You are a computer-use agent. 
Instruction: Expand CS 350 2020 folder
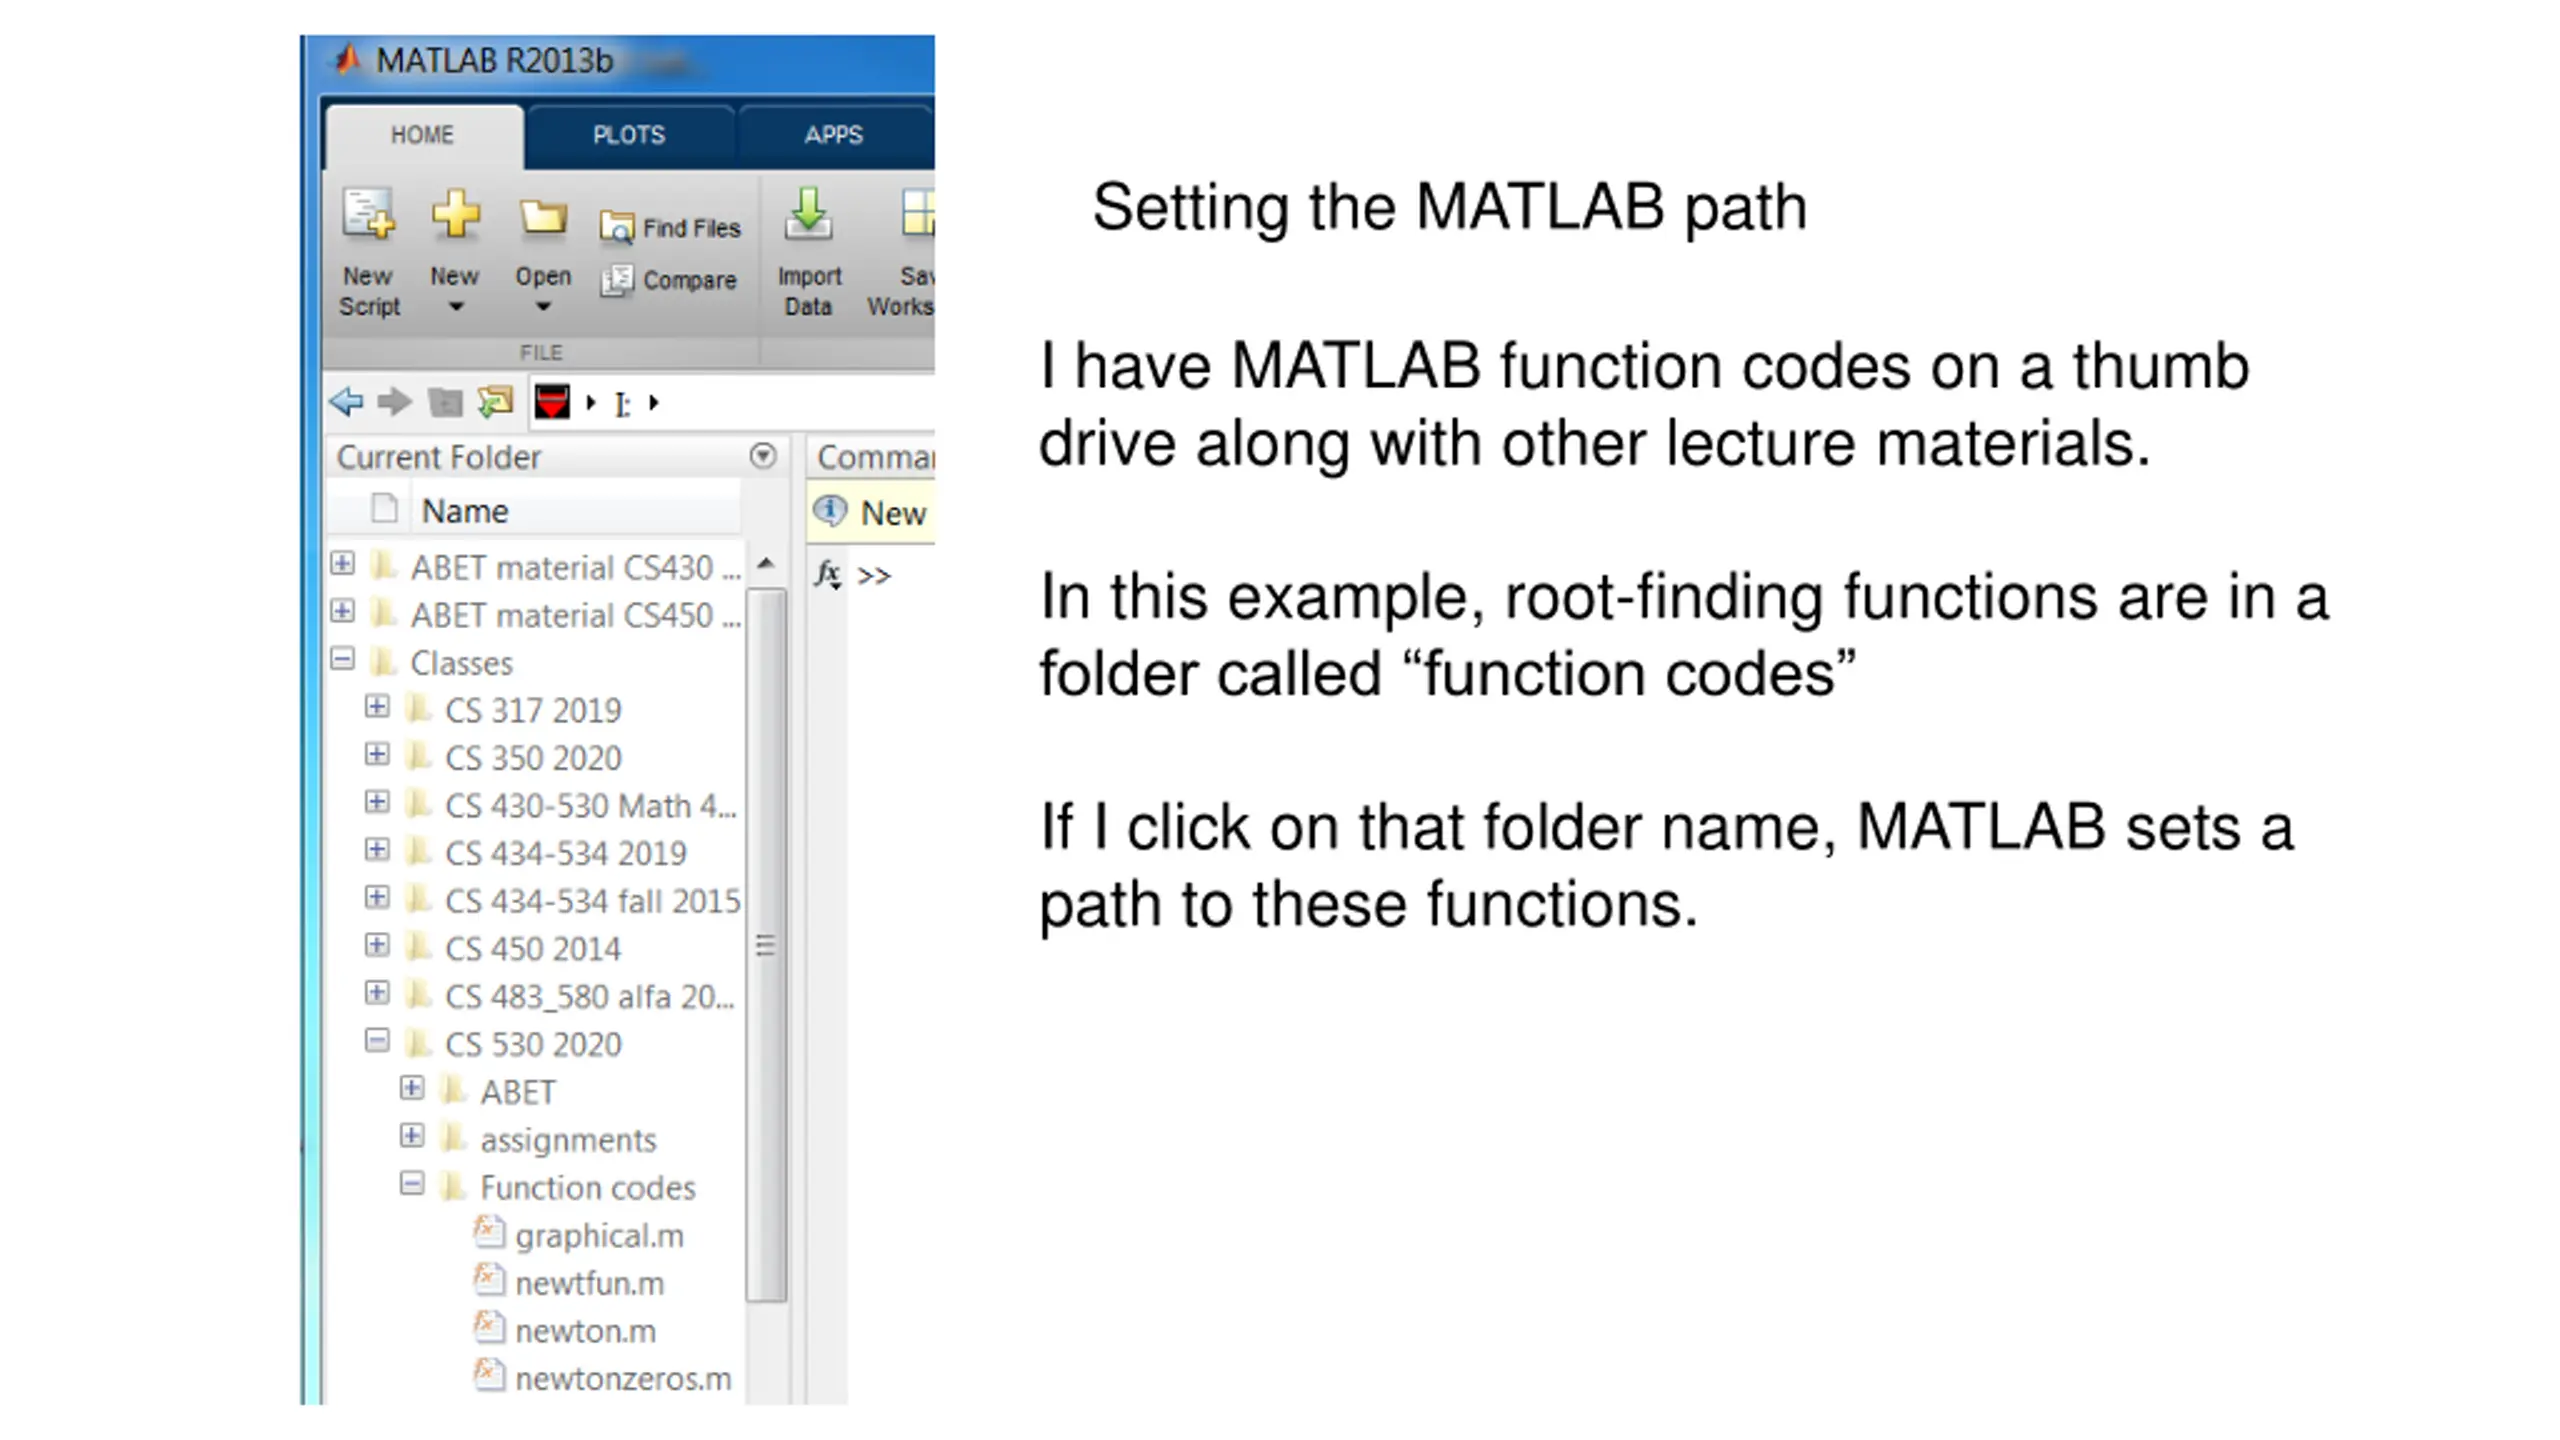tap(377, 754)
